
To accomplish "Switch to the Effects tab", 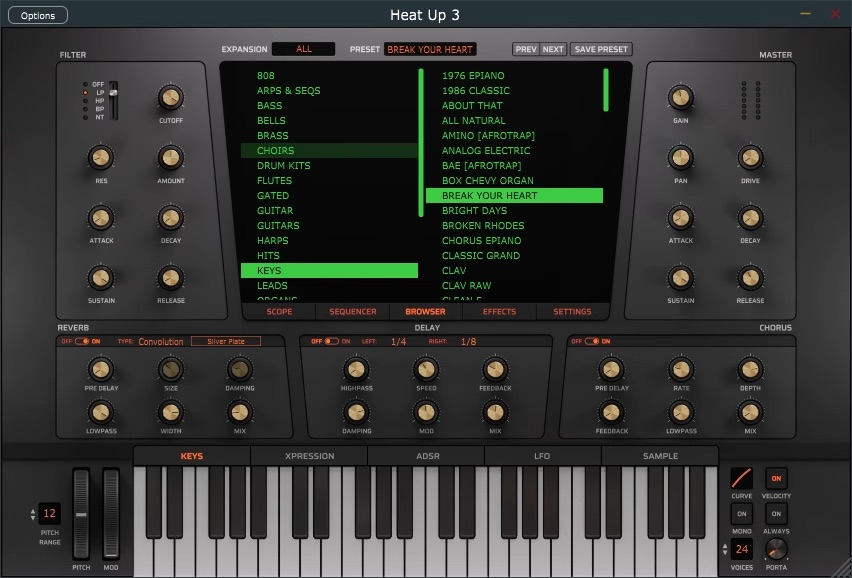I will [x=499, y=312].
